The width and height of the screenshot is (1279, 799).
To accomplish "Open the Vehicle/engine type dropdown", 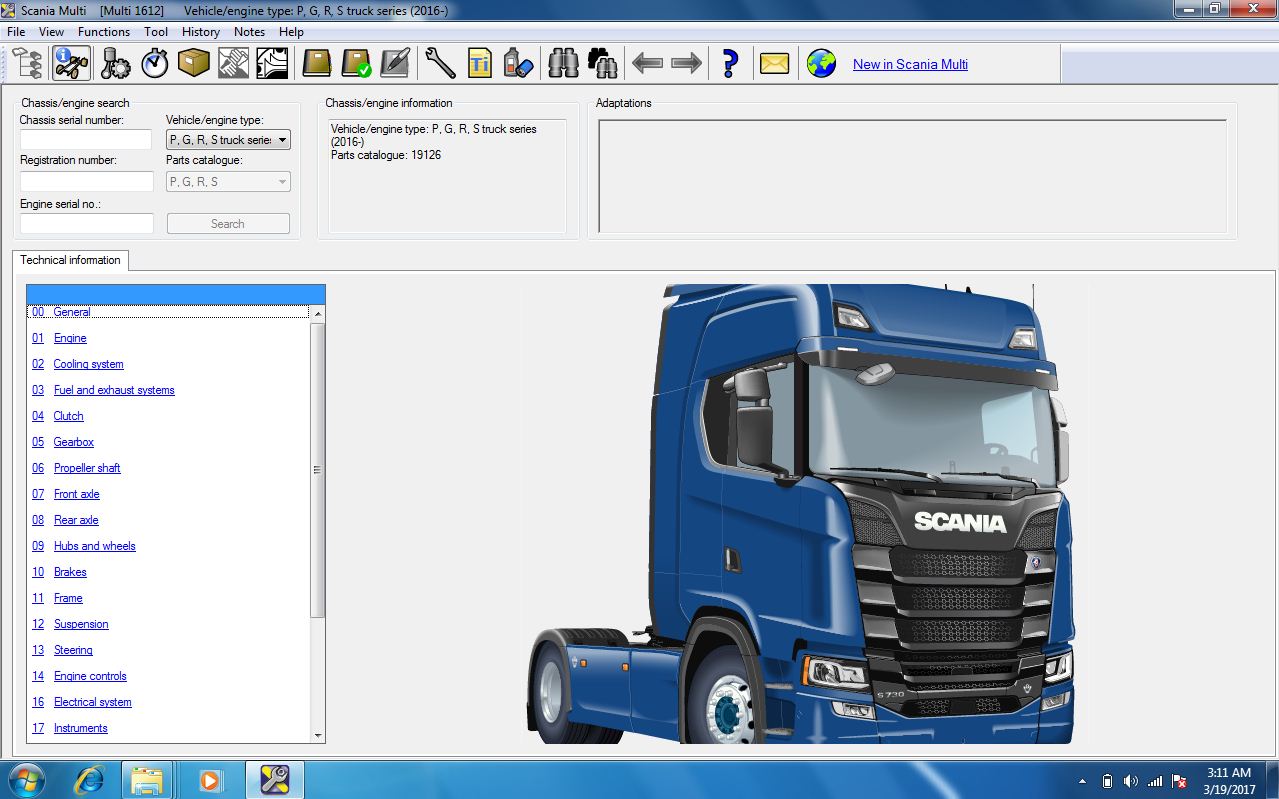I will (228, 140).
